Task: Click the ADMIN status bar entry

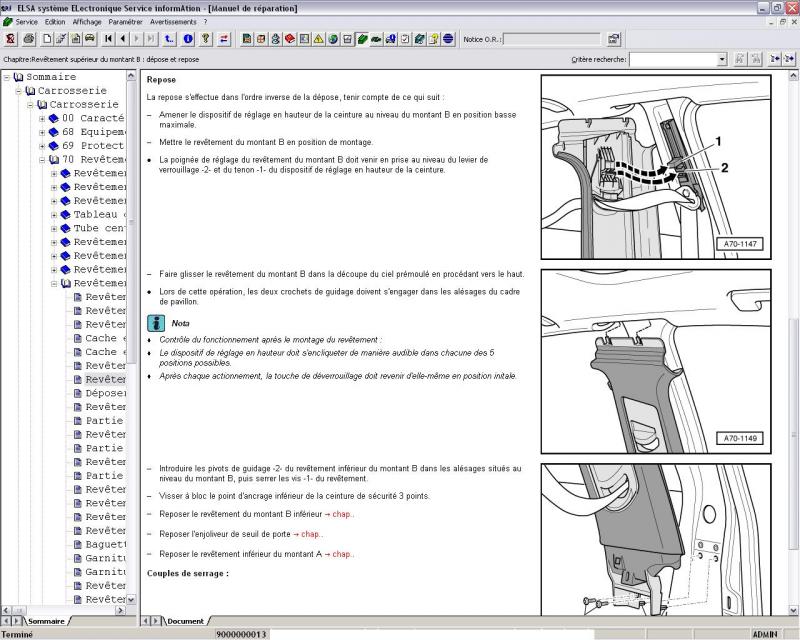Action: click(x=765, y=634)
